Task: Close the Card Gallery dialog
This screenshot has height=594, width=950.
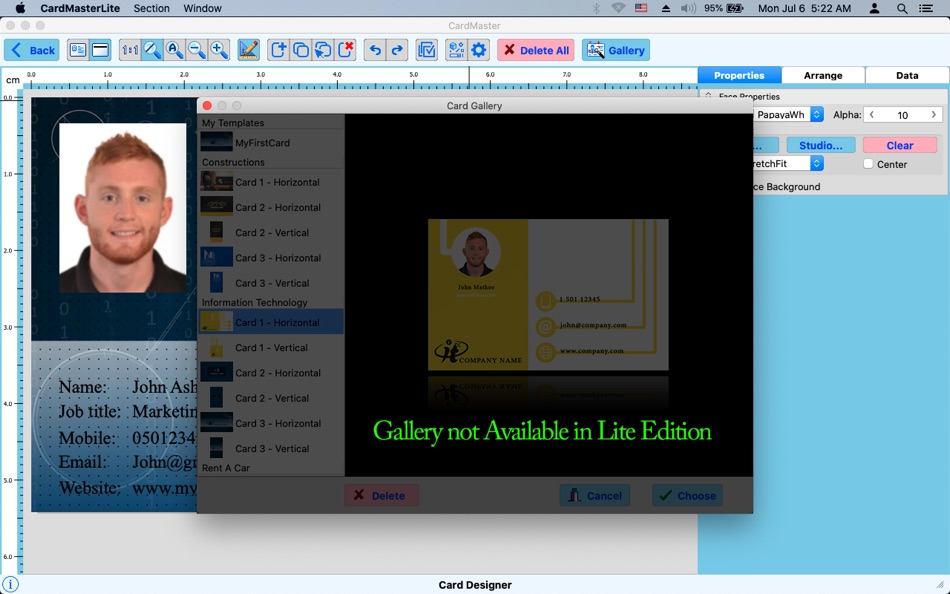Action: tap(207, 105)
